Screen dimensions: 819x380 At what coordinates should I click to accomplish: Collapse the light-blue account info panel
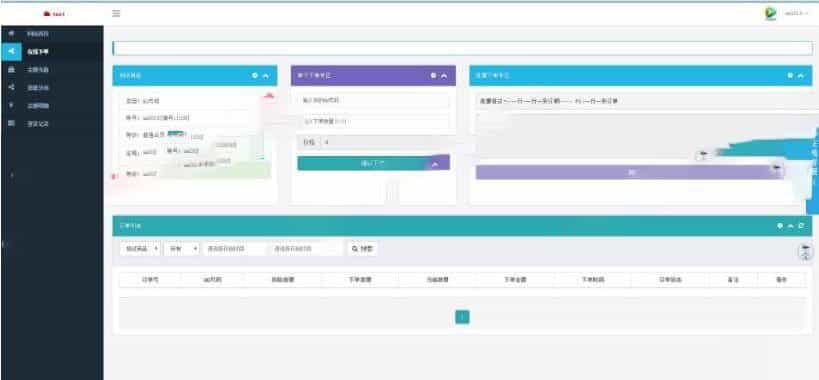(x=266, y=76)
